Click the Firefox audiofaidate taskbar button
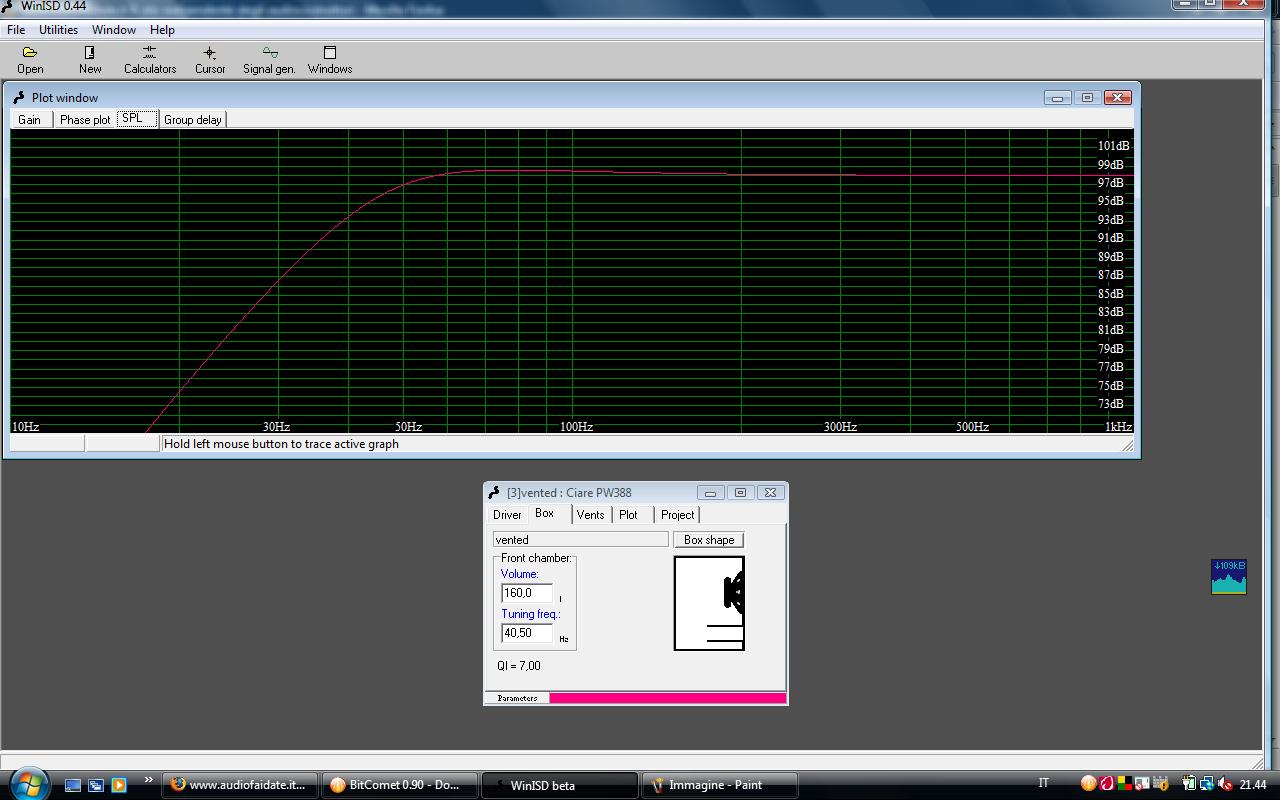The image size is (1280, 800). point(241,785)
